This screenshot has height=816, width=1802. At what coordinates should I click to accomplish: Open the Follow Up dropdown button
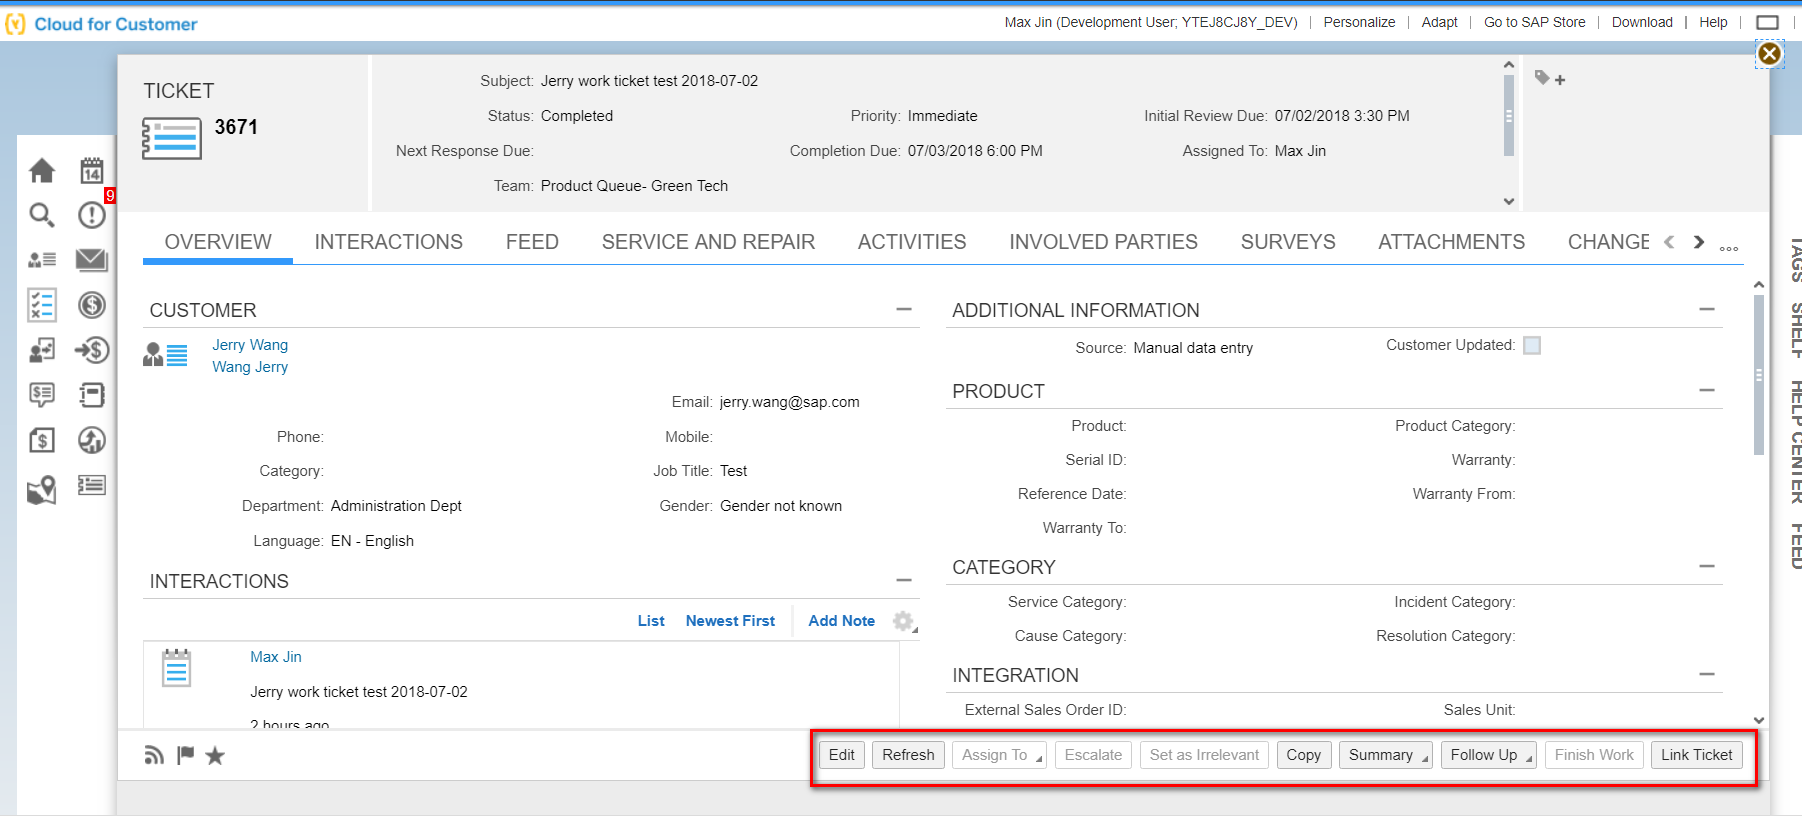point(1489,755)
